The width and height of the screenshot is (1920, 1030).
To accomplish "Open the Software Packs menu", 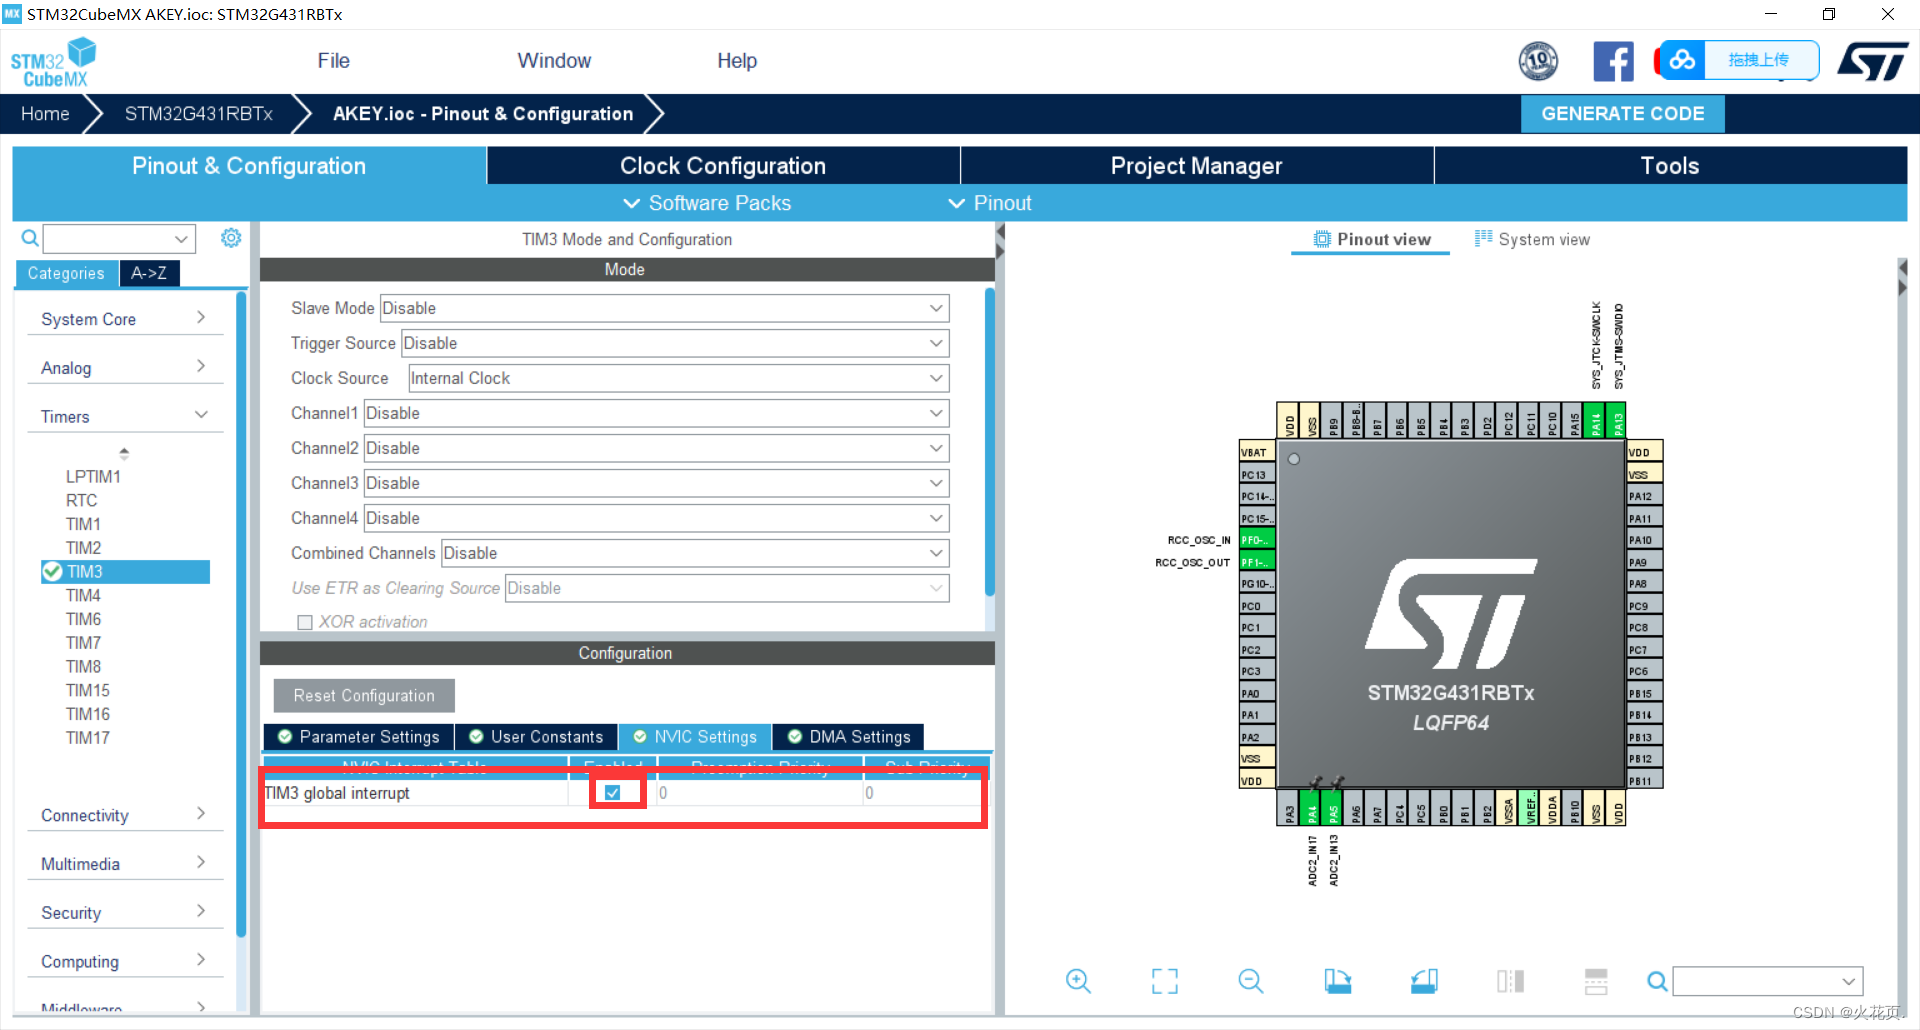I will pos(708,203).
